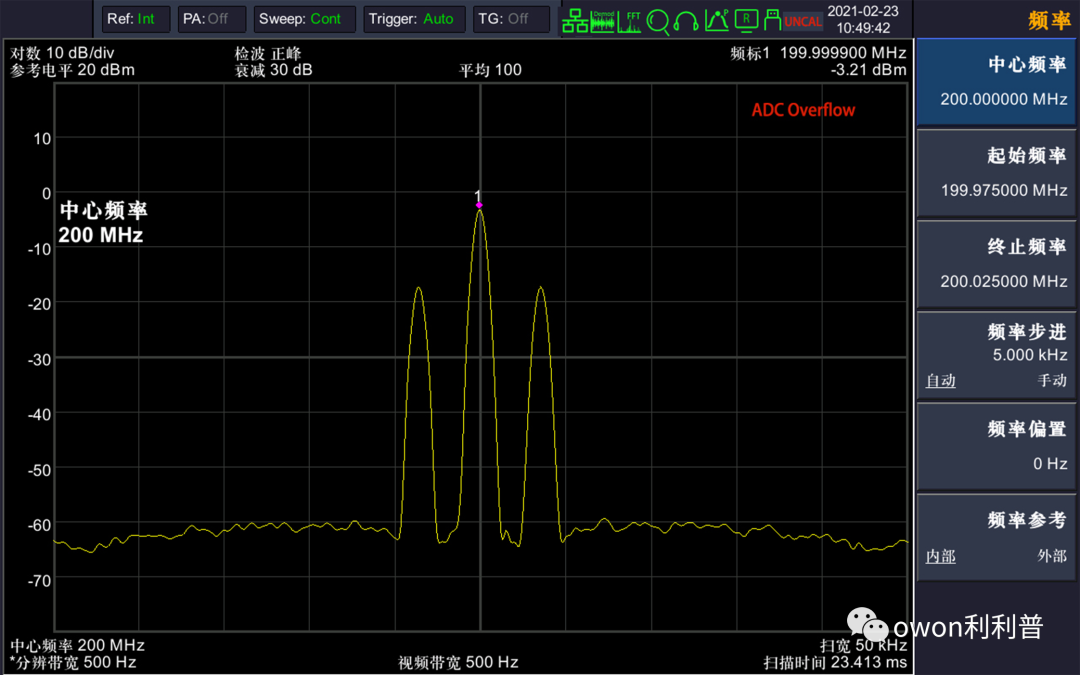Click the peak marker curve icon

pyautogui.click(x=716, y=21)
